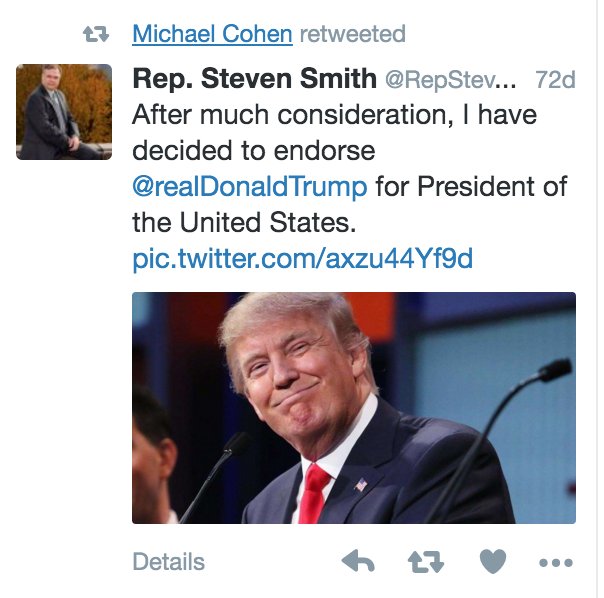Click the "for President of" tweet text

coord(471,187)
